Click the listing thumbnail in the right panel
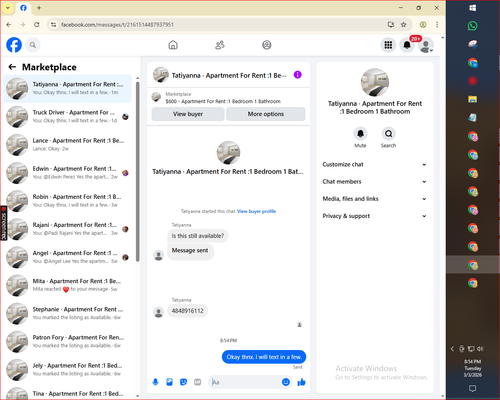Screen dimensions: 500x400 (375, 82)
